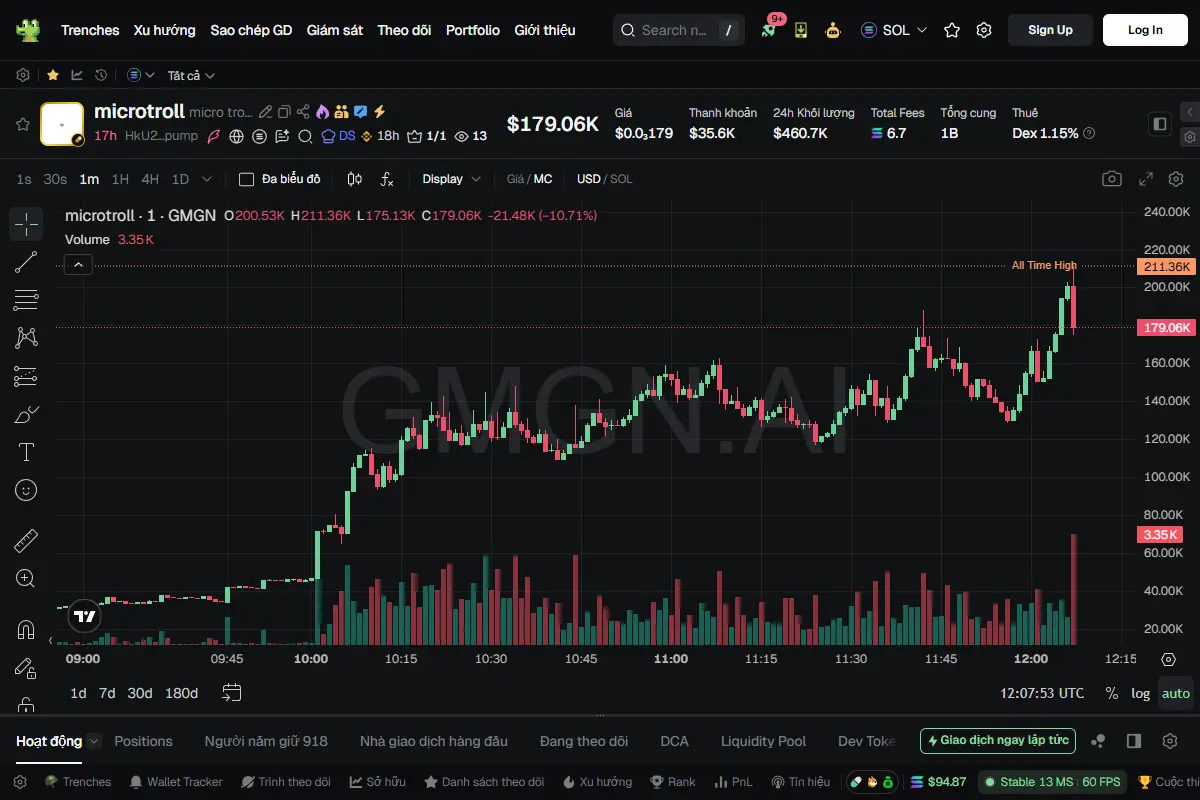This screenshot has width=1200, height=800.
Task: Tick the Đa biểu đồ checkbox
Action: (246, 179)
